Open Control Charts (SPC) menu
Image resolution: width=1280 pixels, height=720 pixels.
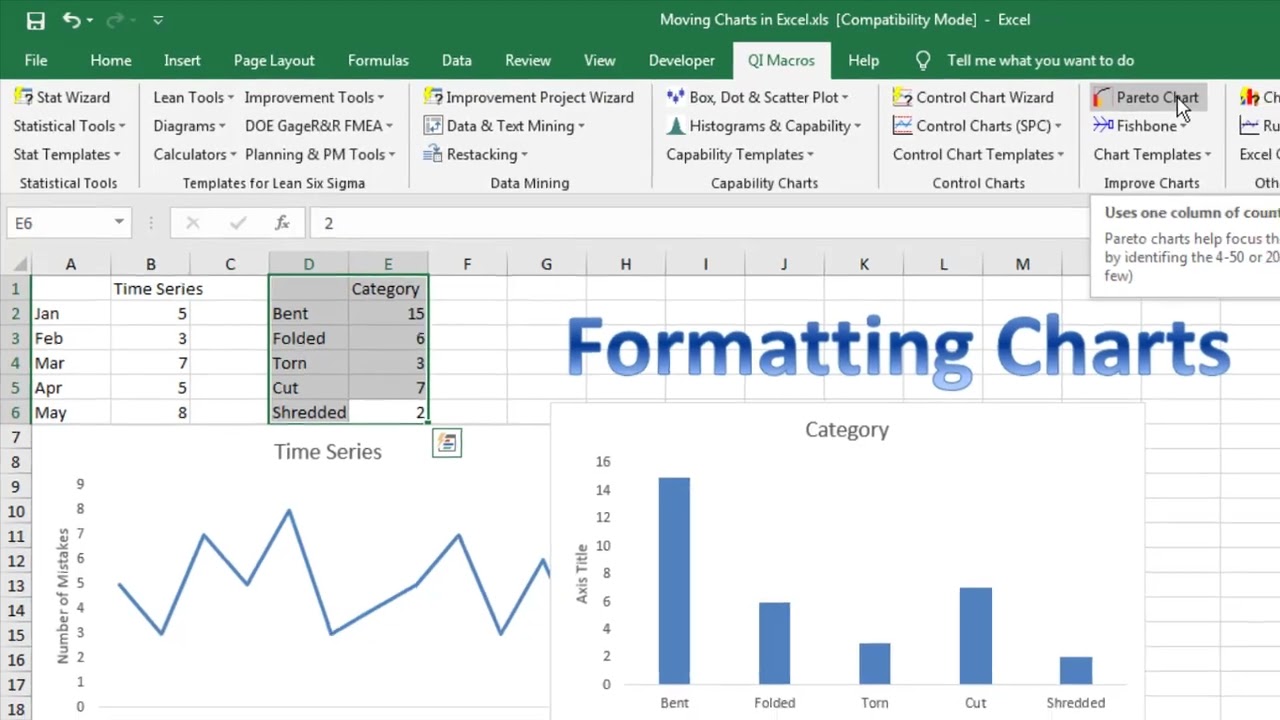point(977,126)
